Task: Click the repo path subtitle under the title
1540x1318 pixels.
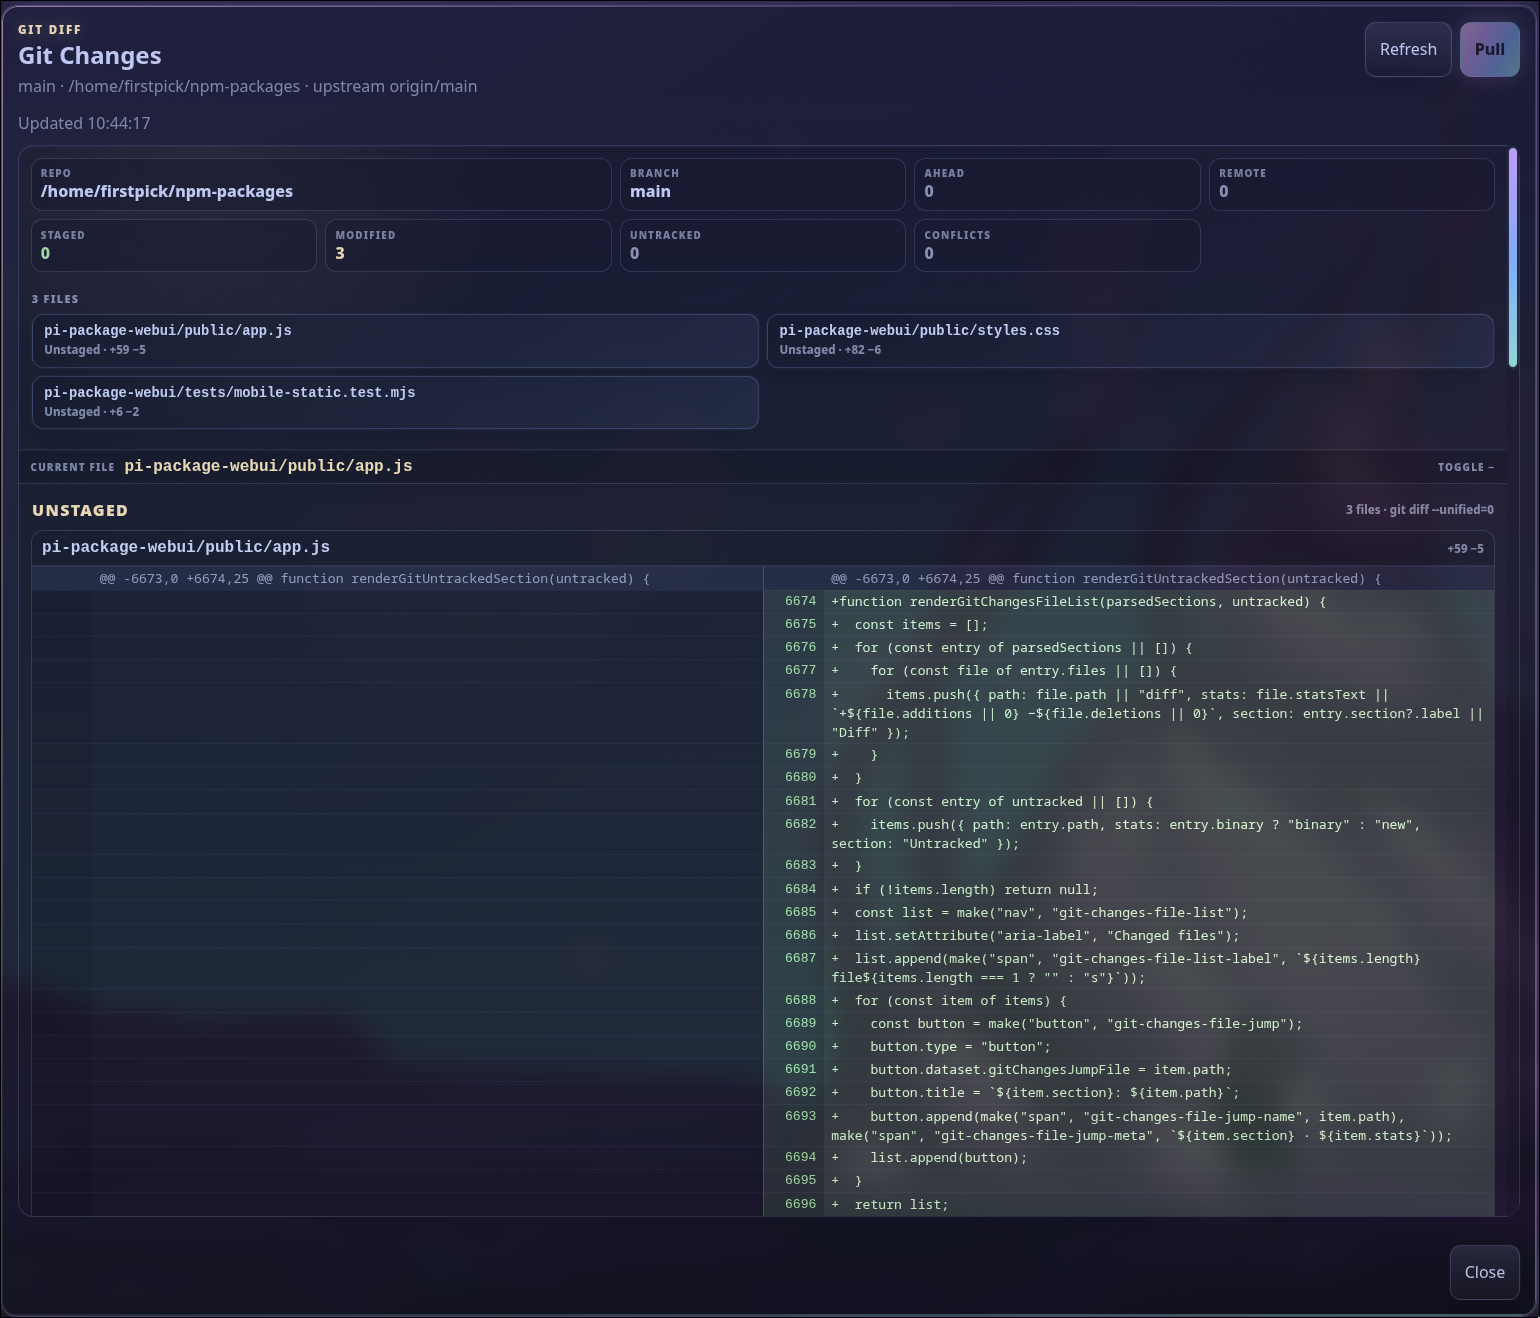Action: (247, 86)
